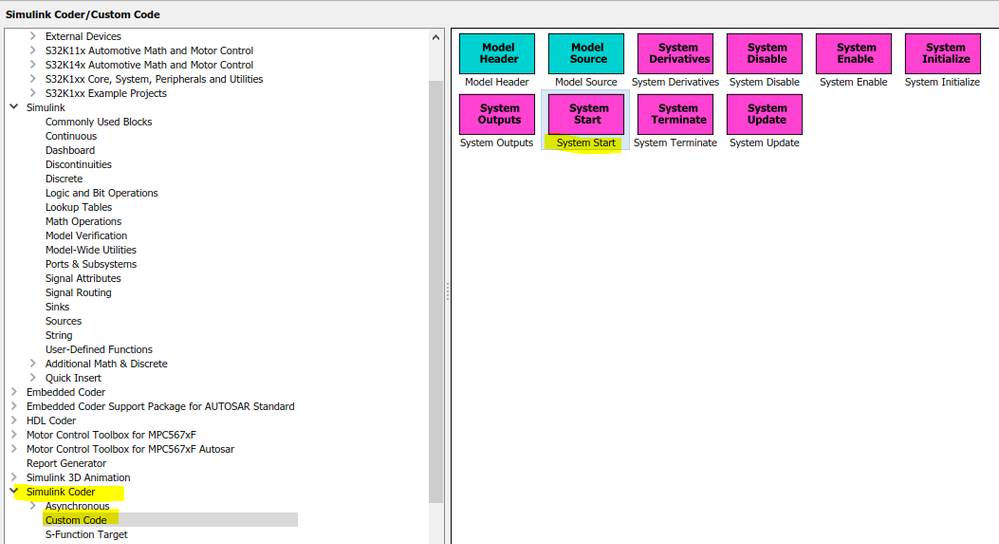
Task: Expand the HDL Coder library
Action: [x=14, y=420]
